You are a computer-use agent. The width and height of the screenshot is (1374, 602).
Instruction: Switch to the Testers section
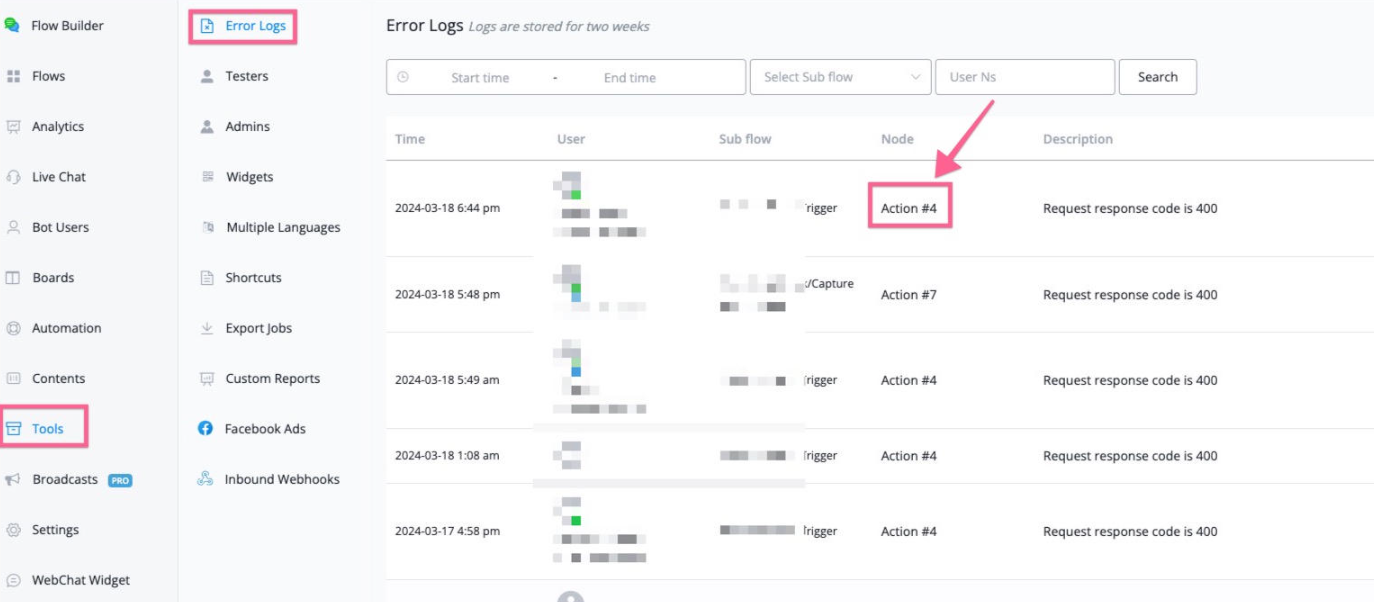pos(246,76)
